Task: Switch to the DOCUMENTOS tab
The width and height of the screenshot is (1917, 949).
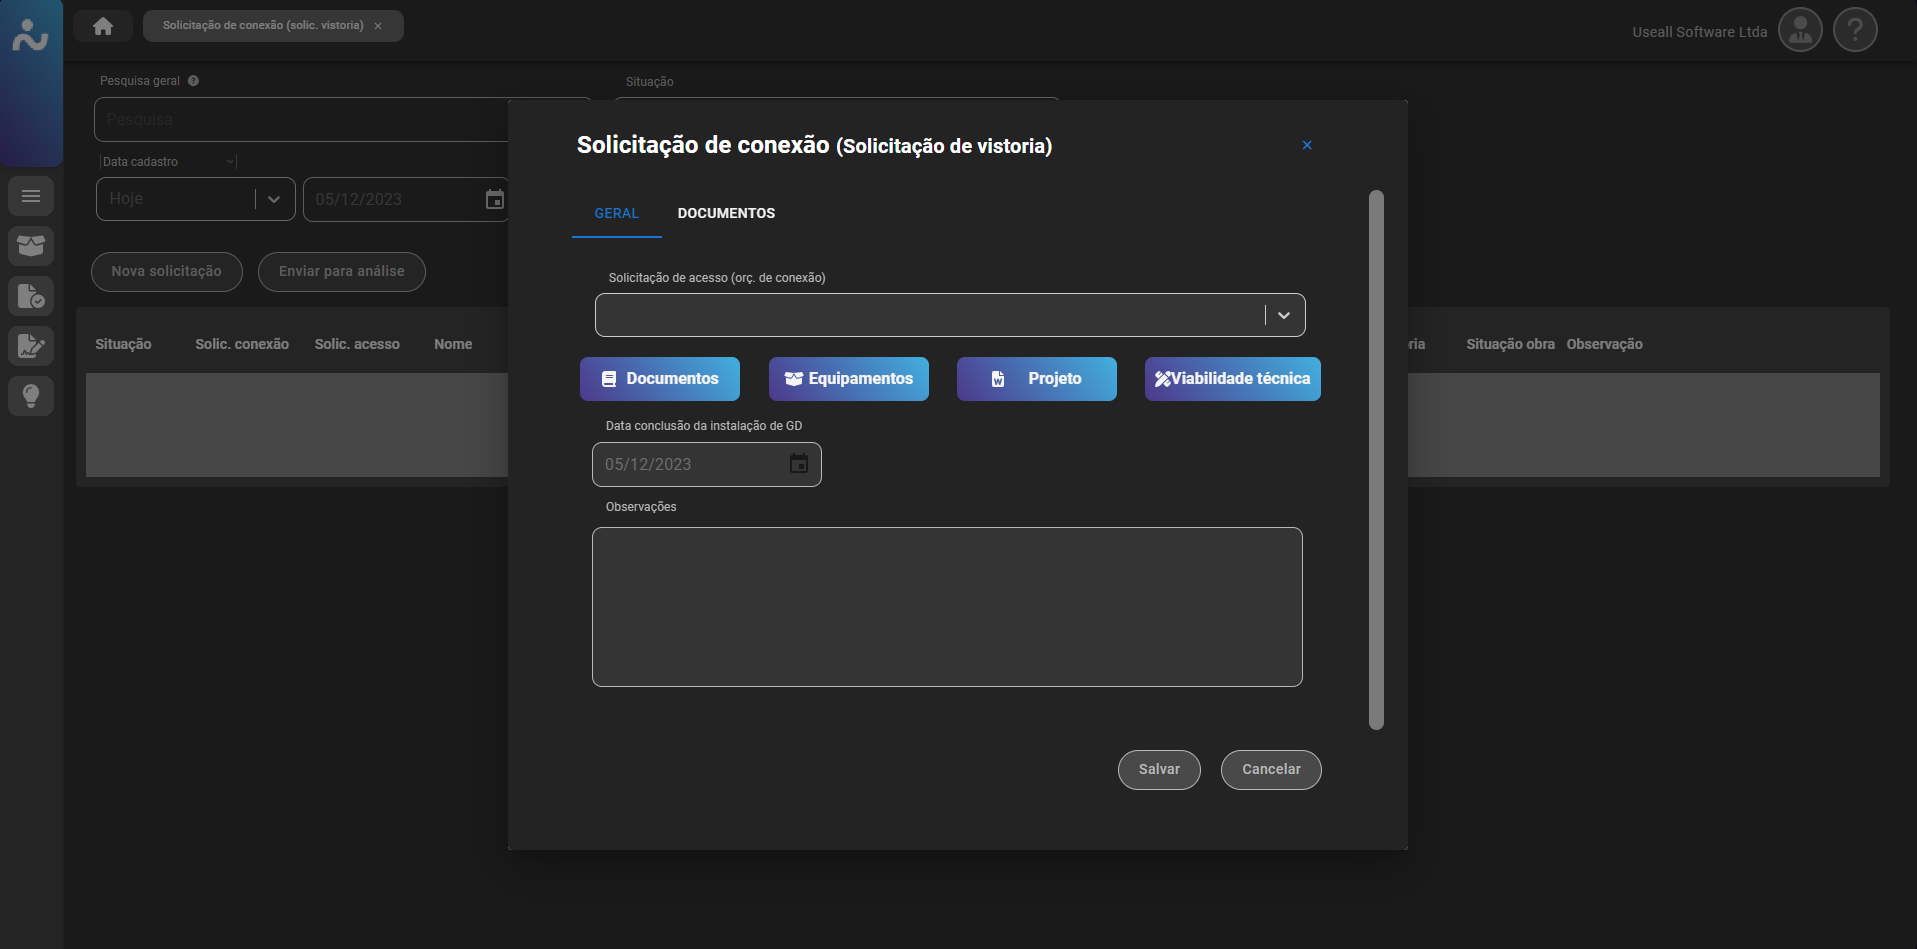Action: click(x=726, y=213)
